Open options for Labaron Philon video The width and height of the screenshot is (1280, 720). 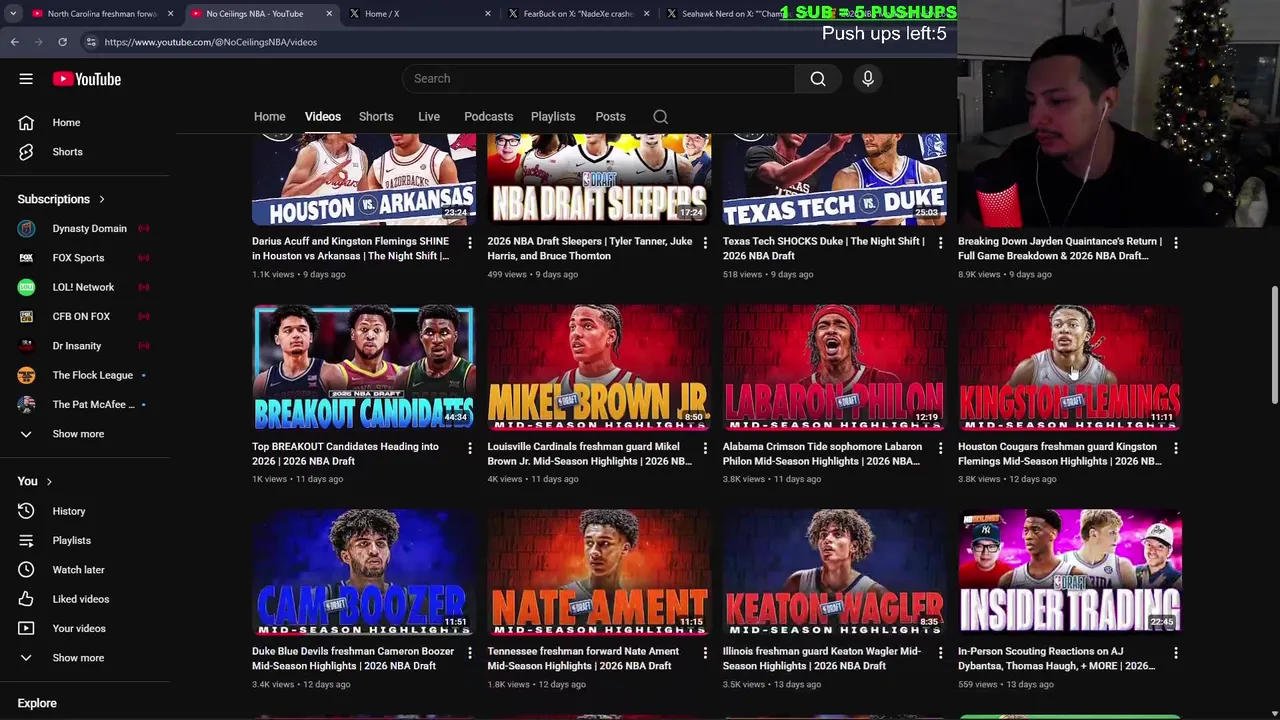pos(940,448)
